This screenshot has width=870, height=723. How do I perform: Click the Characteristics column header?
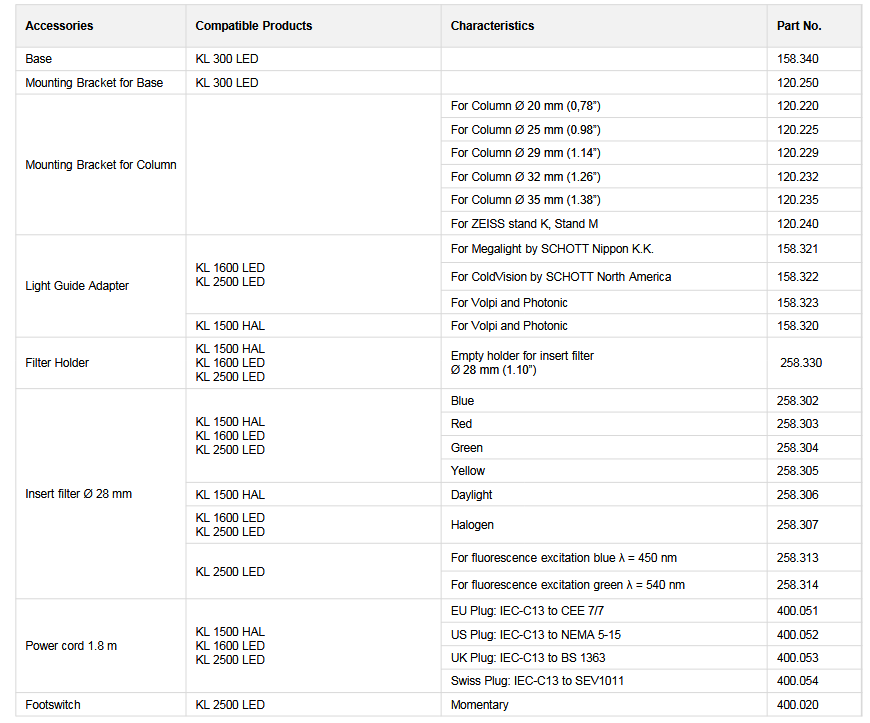coord(492,26)
